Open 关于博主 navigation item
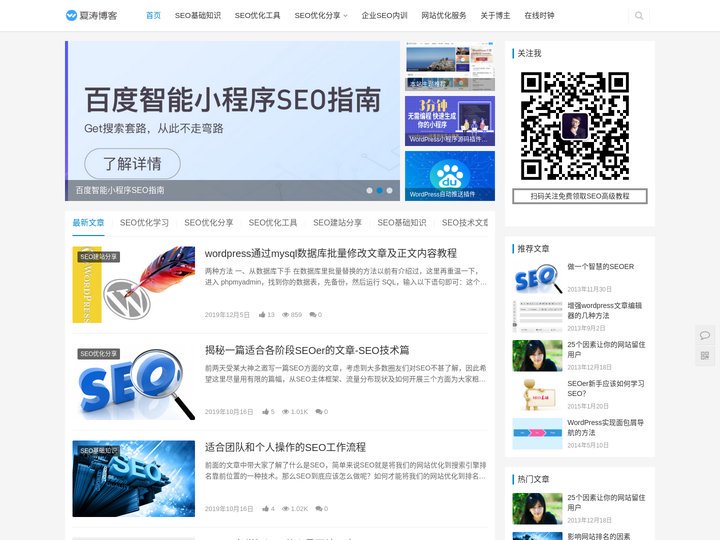720x540 pixels. 495,16
